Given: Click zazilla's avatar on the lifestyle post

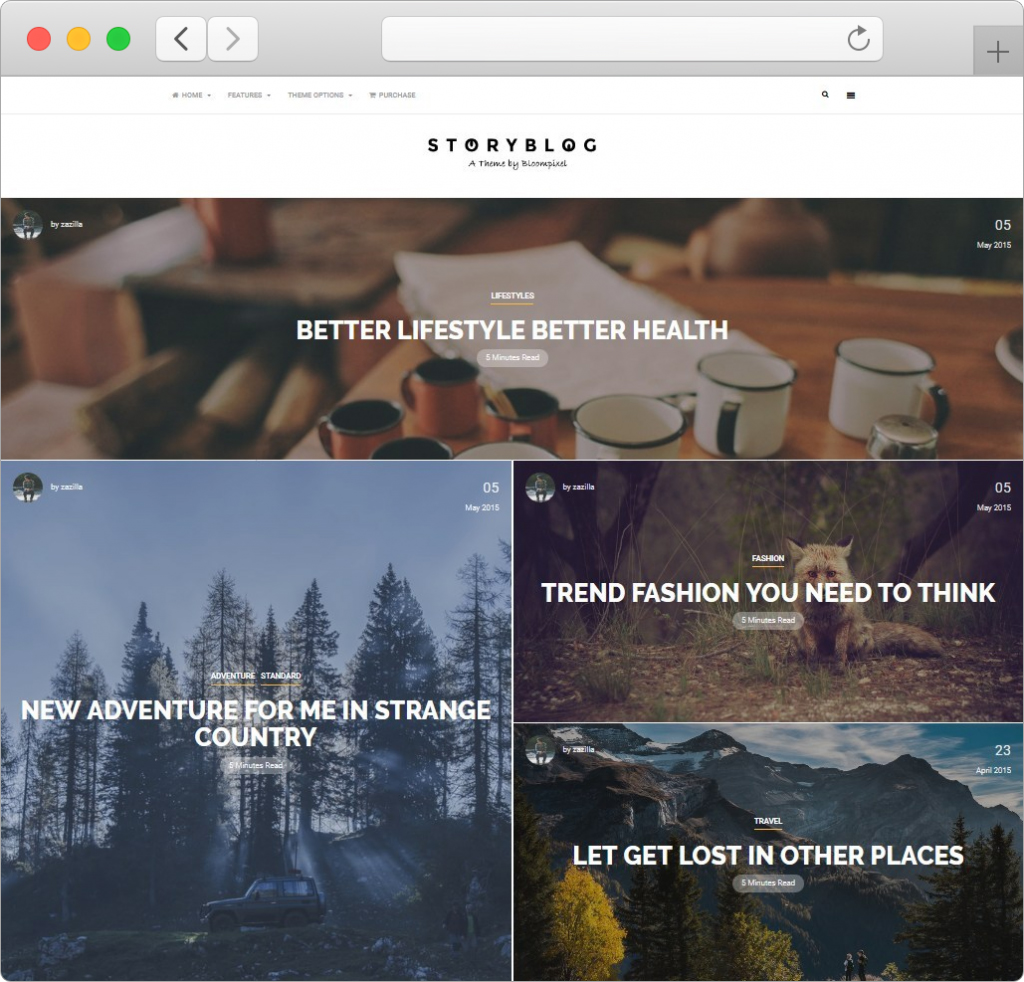Looking at the screenshot, I should click(27, 225).
